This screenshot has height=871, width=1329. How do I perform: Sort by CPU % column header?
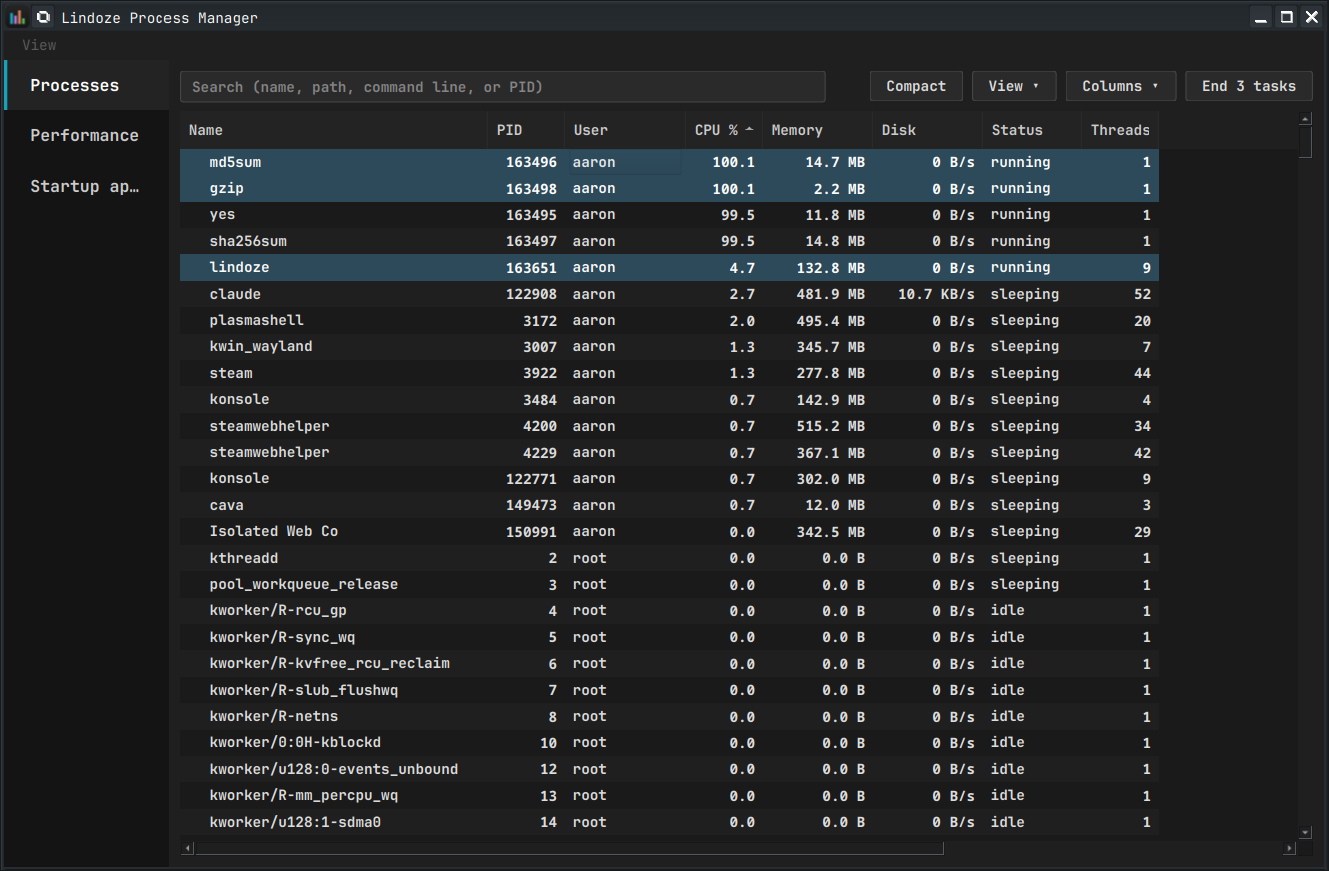coord(724,130)
